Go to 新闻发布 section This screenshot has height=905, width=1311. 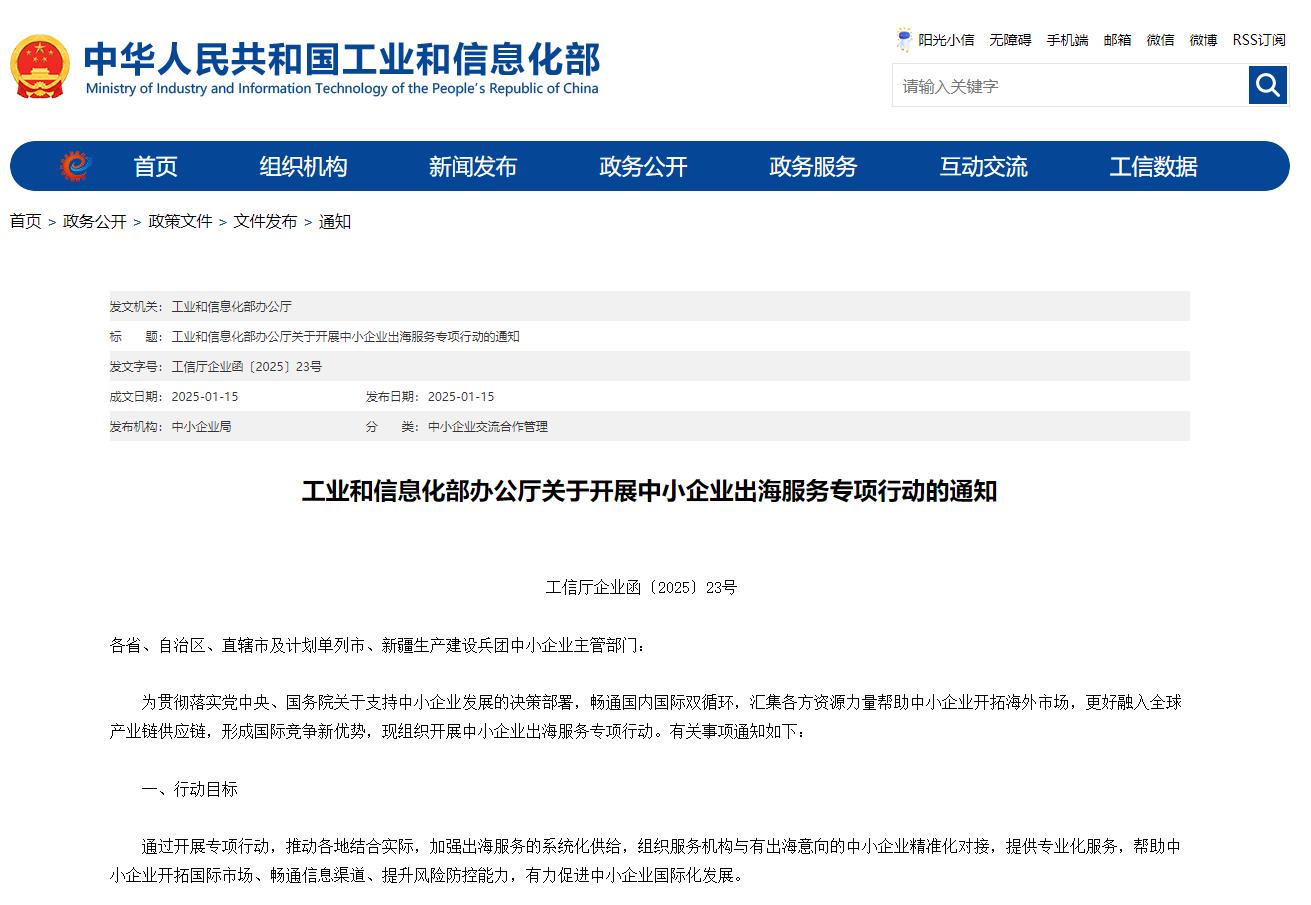(x=473, y=167)
